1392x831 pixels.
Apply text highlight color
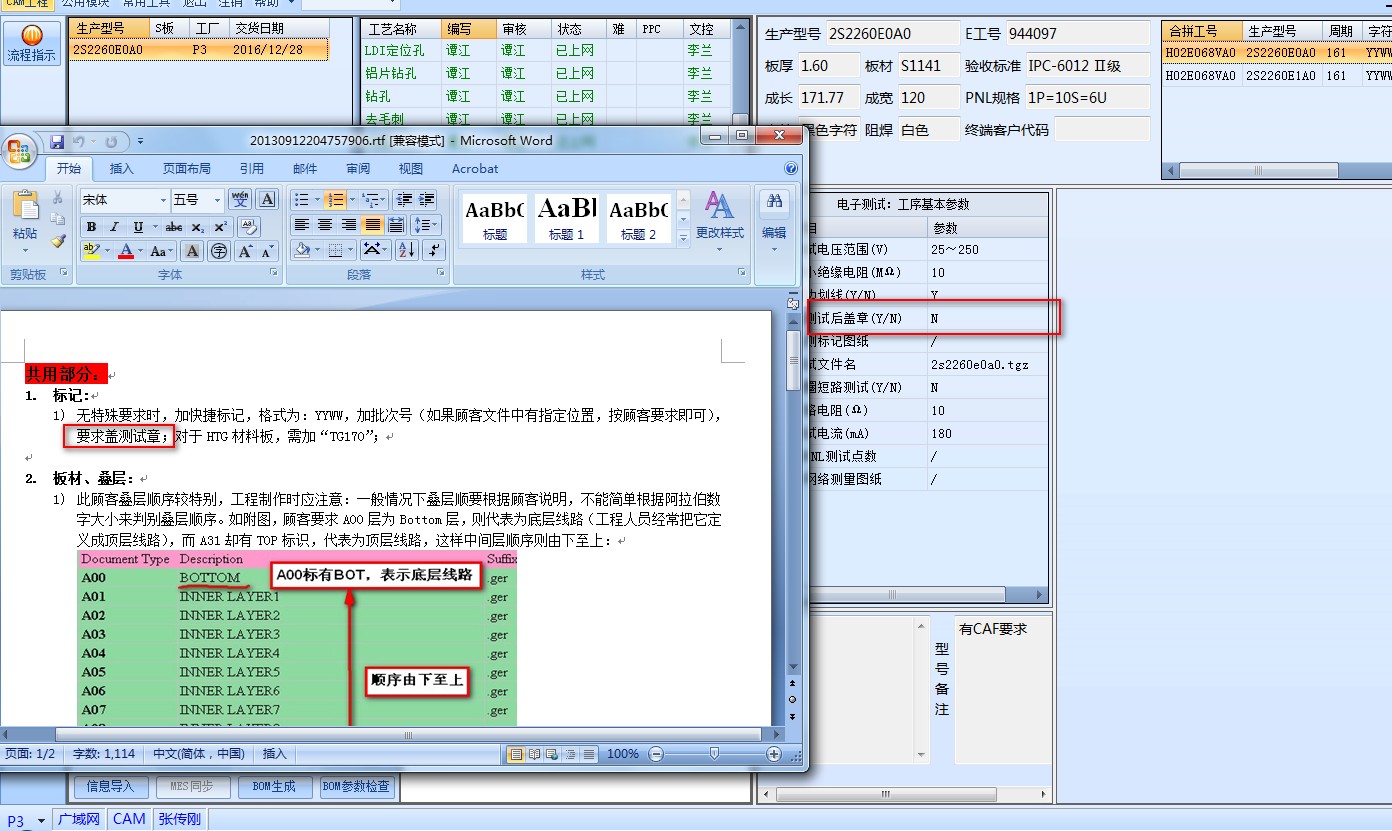coord(91,251)
